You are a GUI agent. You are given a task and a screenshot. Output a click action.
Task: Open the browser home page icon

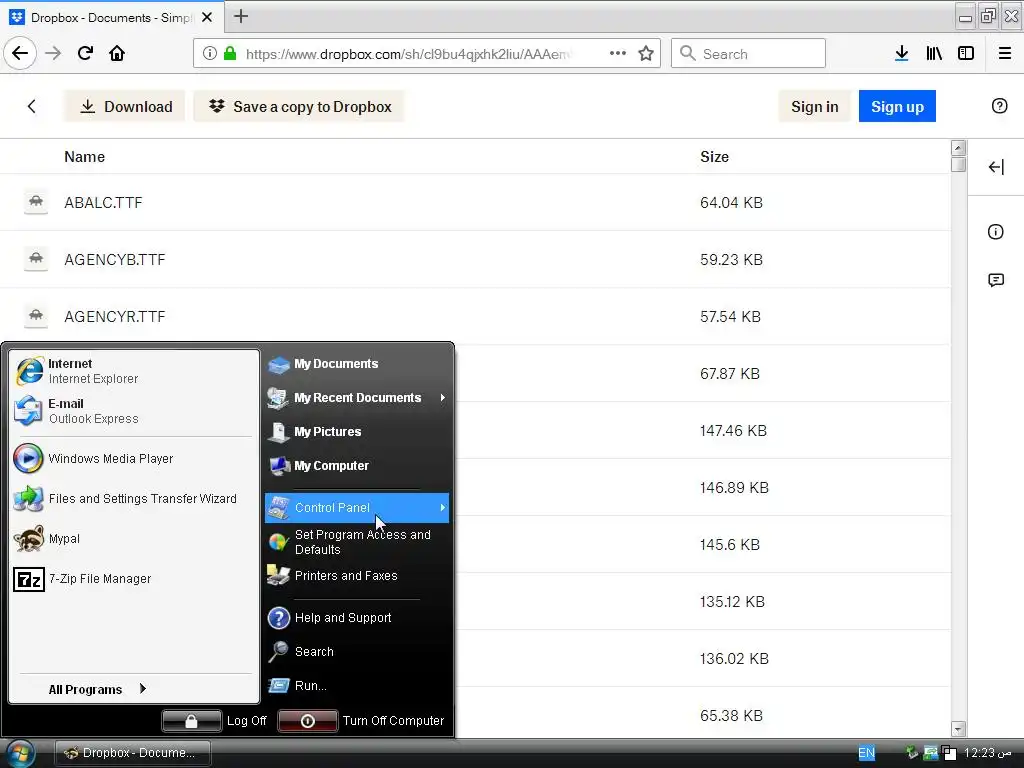(117, 53)
